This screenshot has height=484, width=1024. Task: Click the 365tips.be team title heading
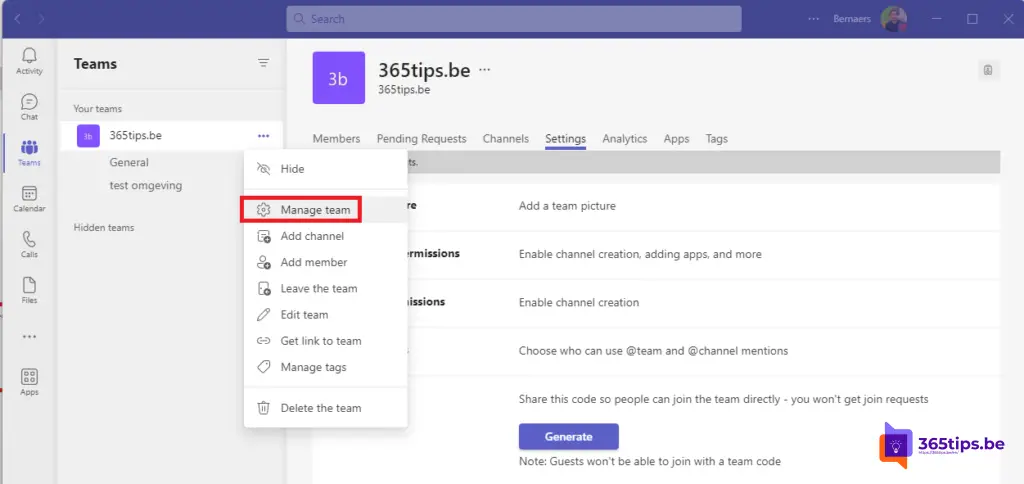(424, 70)
